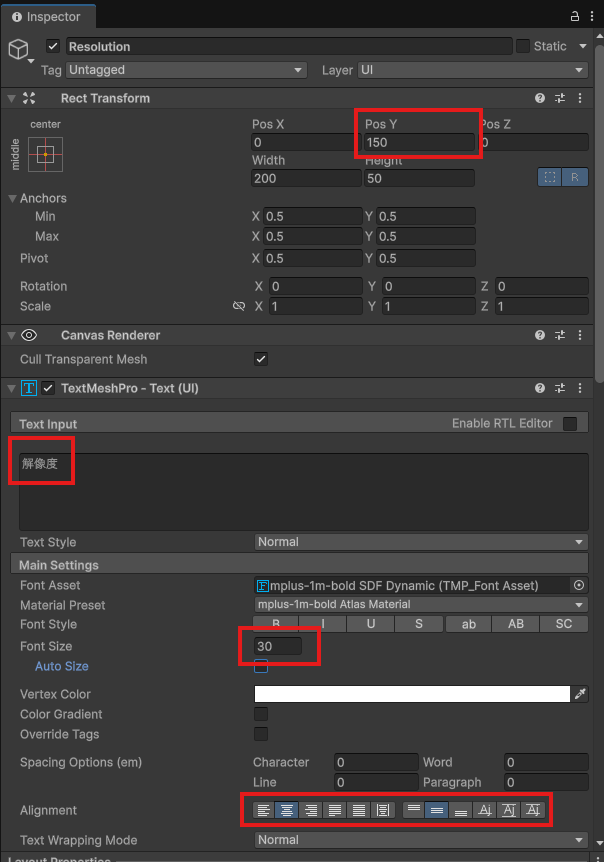Open the Layer dropdown showing UI
This screenshot has width=604, height=862.
(x=472, y=70)
